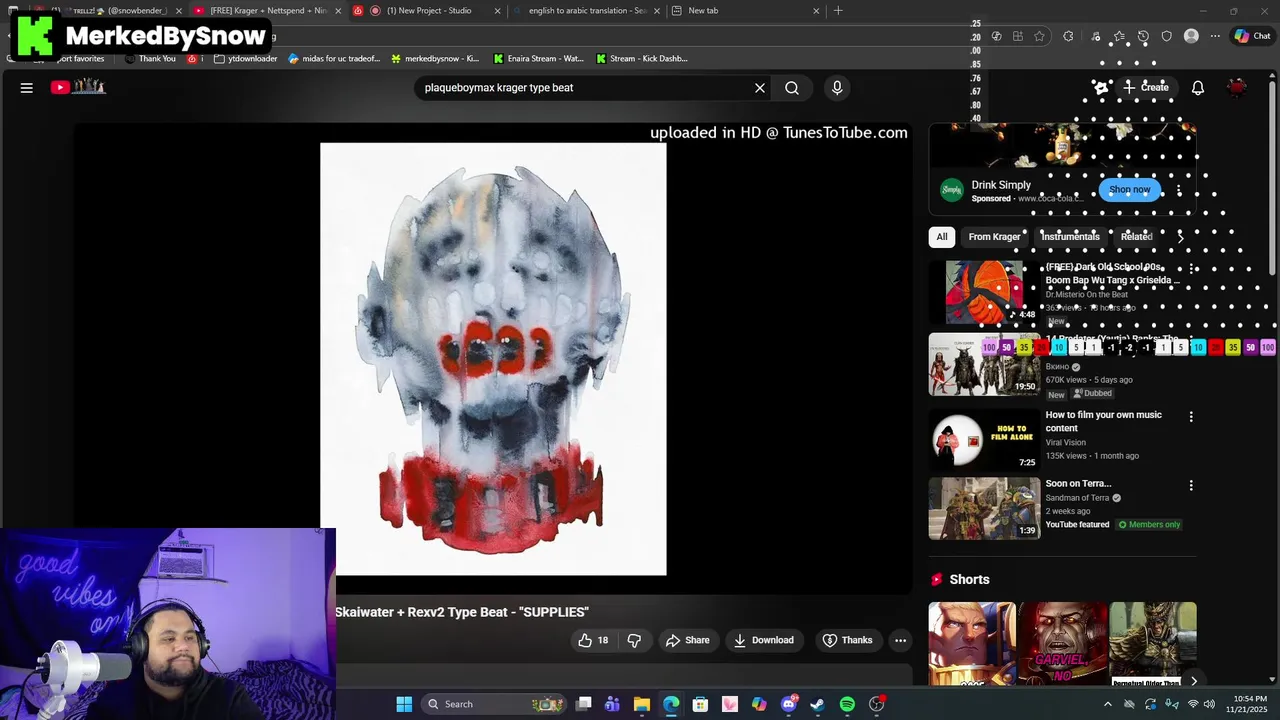Select the Related chip
This screenshot has height=720, width=1280.
click(1136, 237)
